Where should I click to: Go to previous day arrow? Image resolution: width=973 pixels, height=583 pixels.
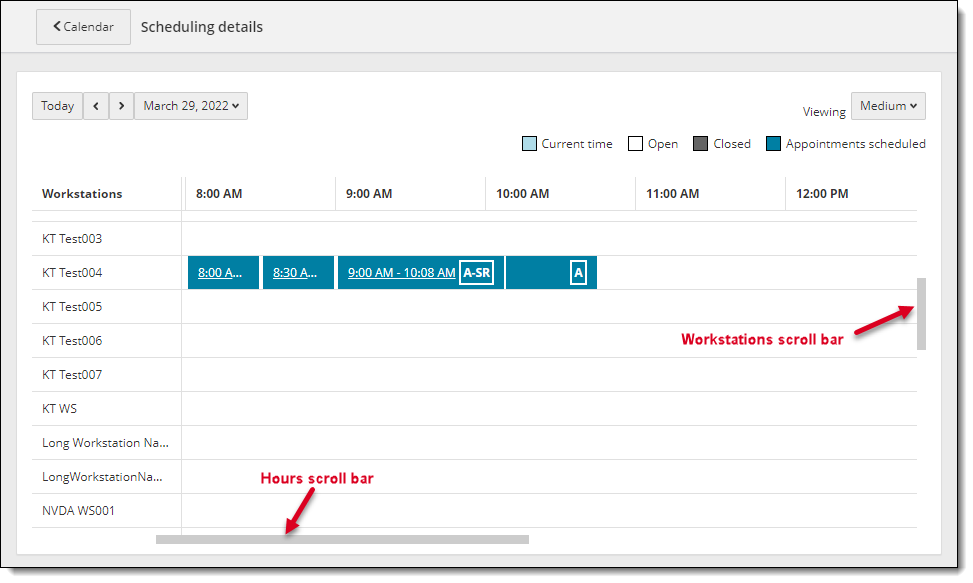tap(96, 106)
